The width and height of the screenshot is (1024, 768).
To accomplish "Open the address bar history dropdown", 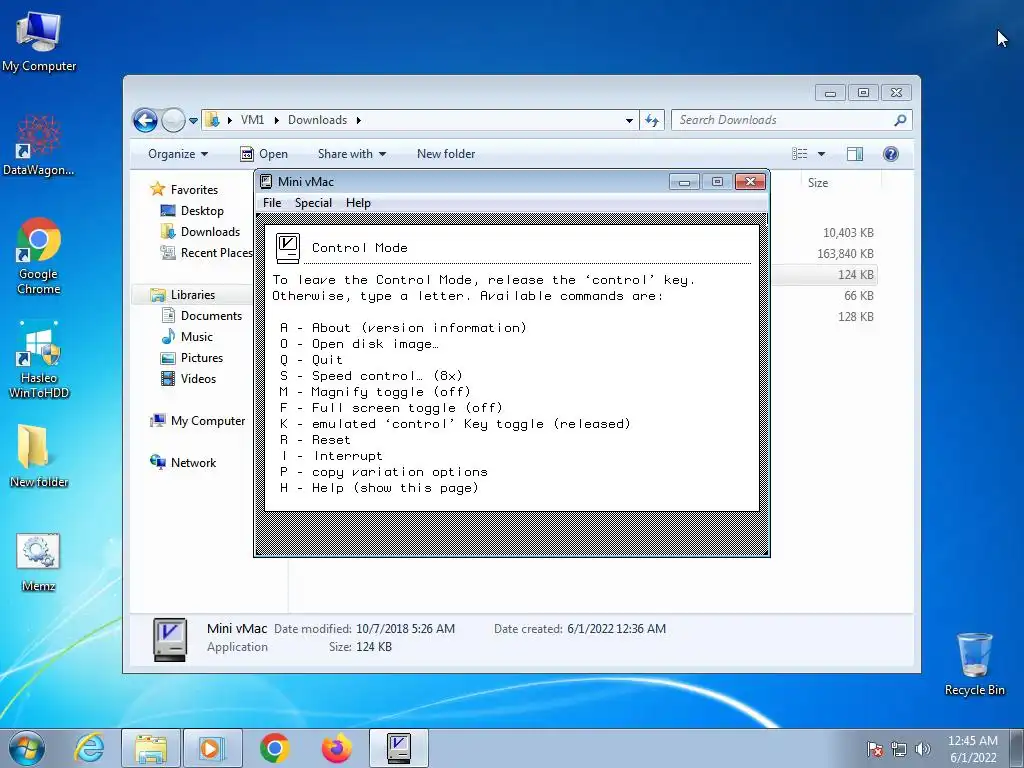I will pyautogui.click(x=629, y=120).
